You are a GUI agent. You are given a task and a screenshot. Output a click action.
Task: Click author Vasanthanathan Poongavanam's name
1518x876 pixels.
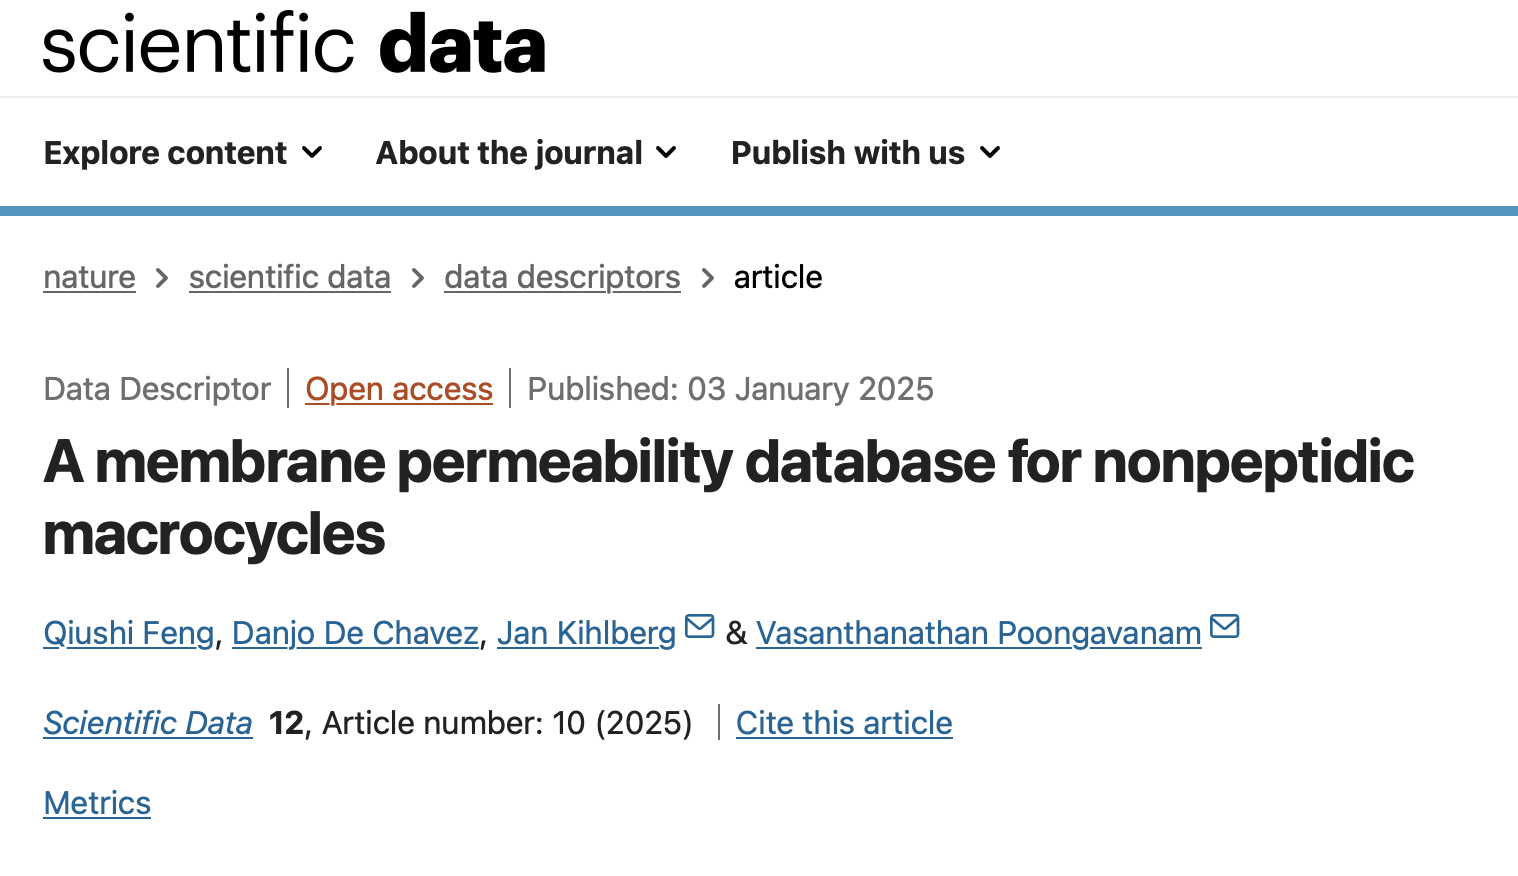[978, 633]
